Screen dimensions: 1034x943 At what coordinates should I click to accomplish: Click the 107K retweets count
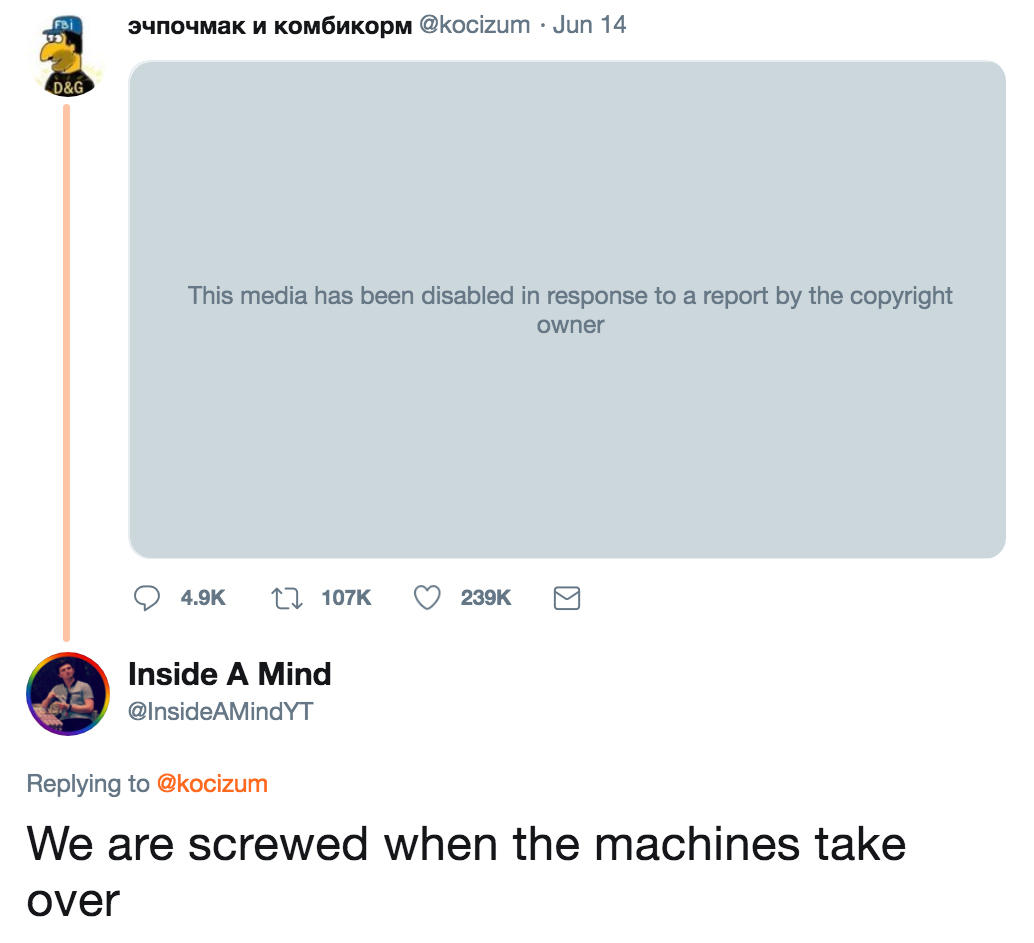(346, 598)
